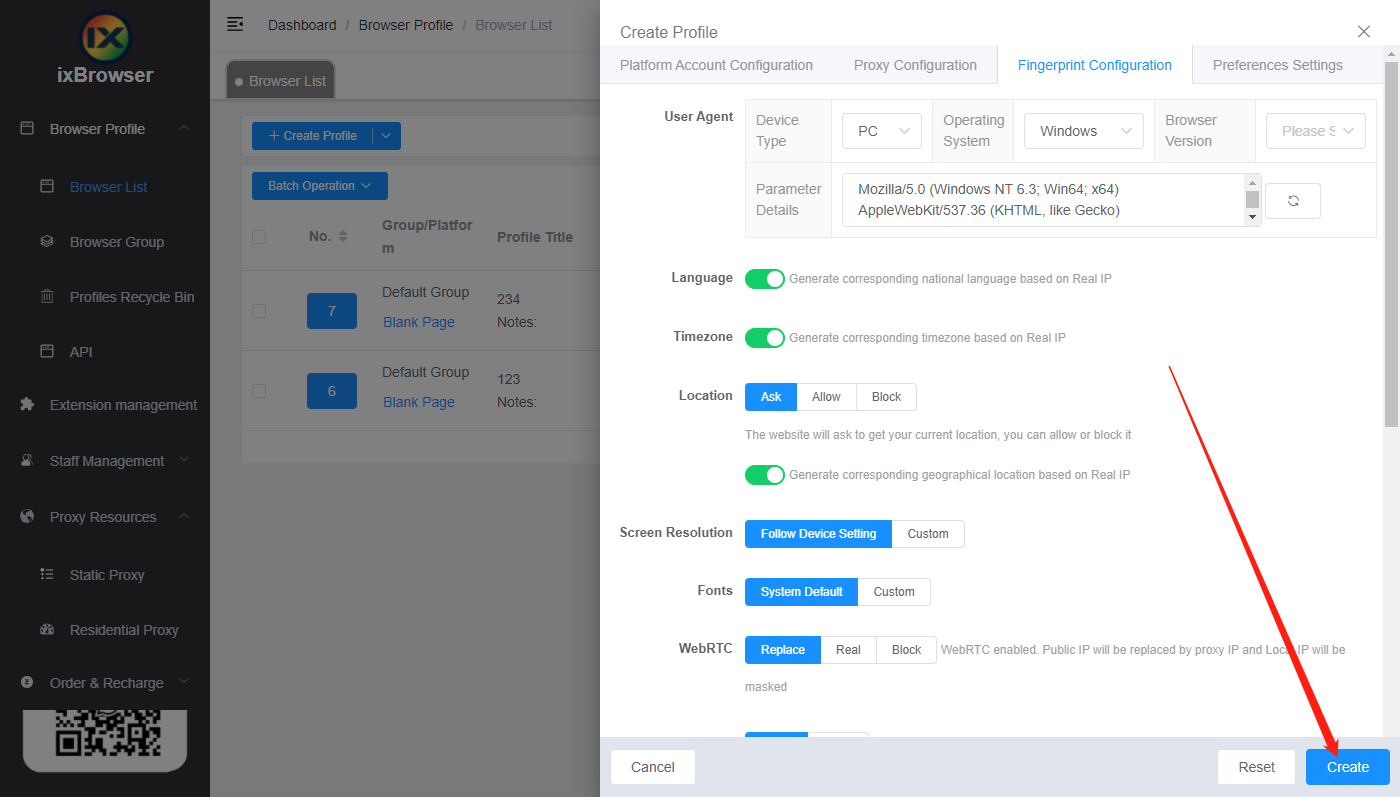Open the Operating System Windows dropdown
The width and height of the screenshot is (1400, 797).
(1083, 131)
